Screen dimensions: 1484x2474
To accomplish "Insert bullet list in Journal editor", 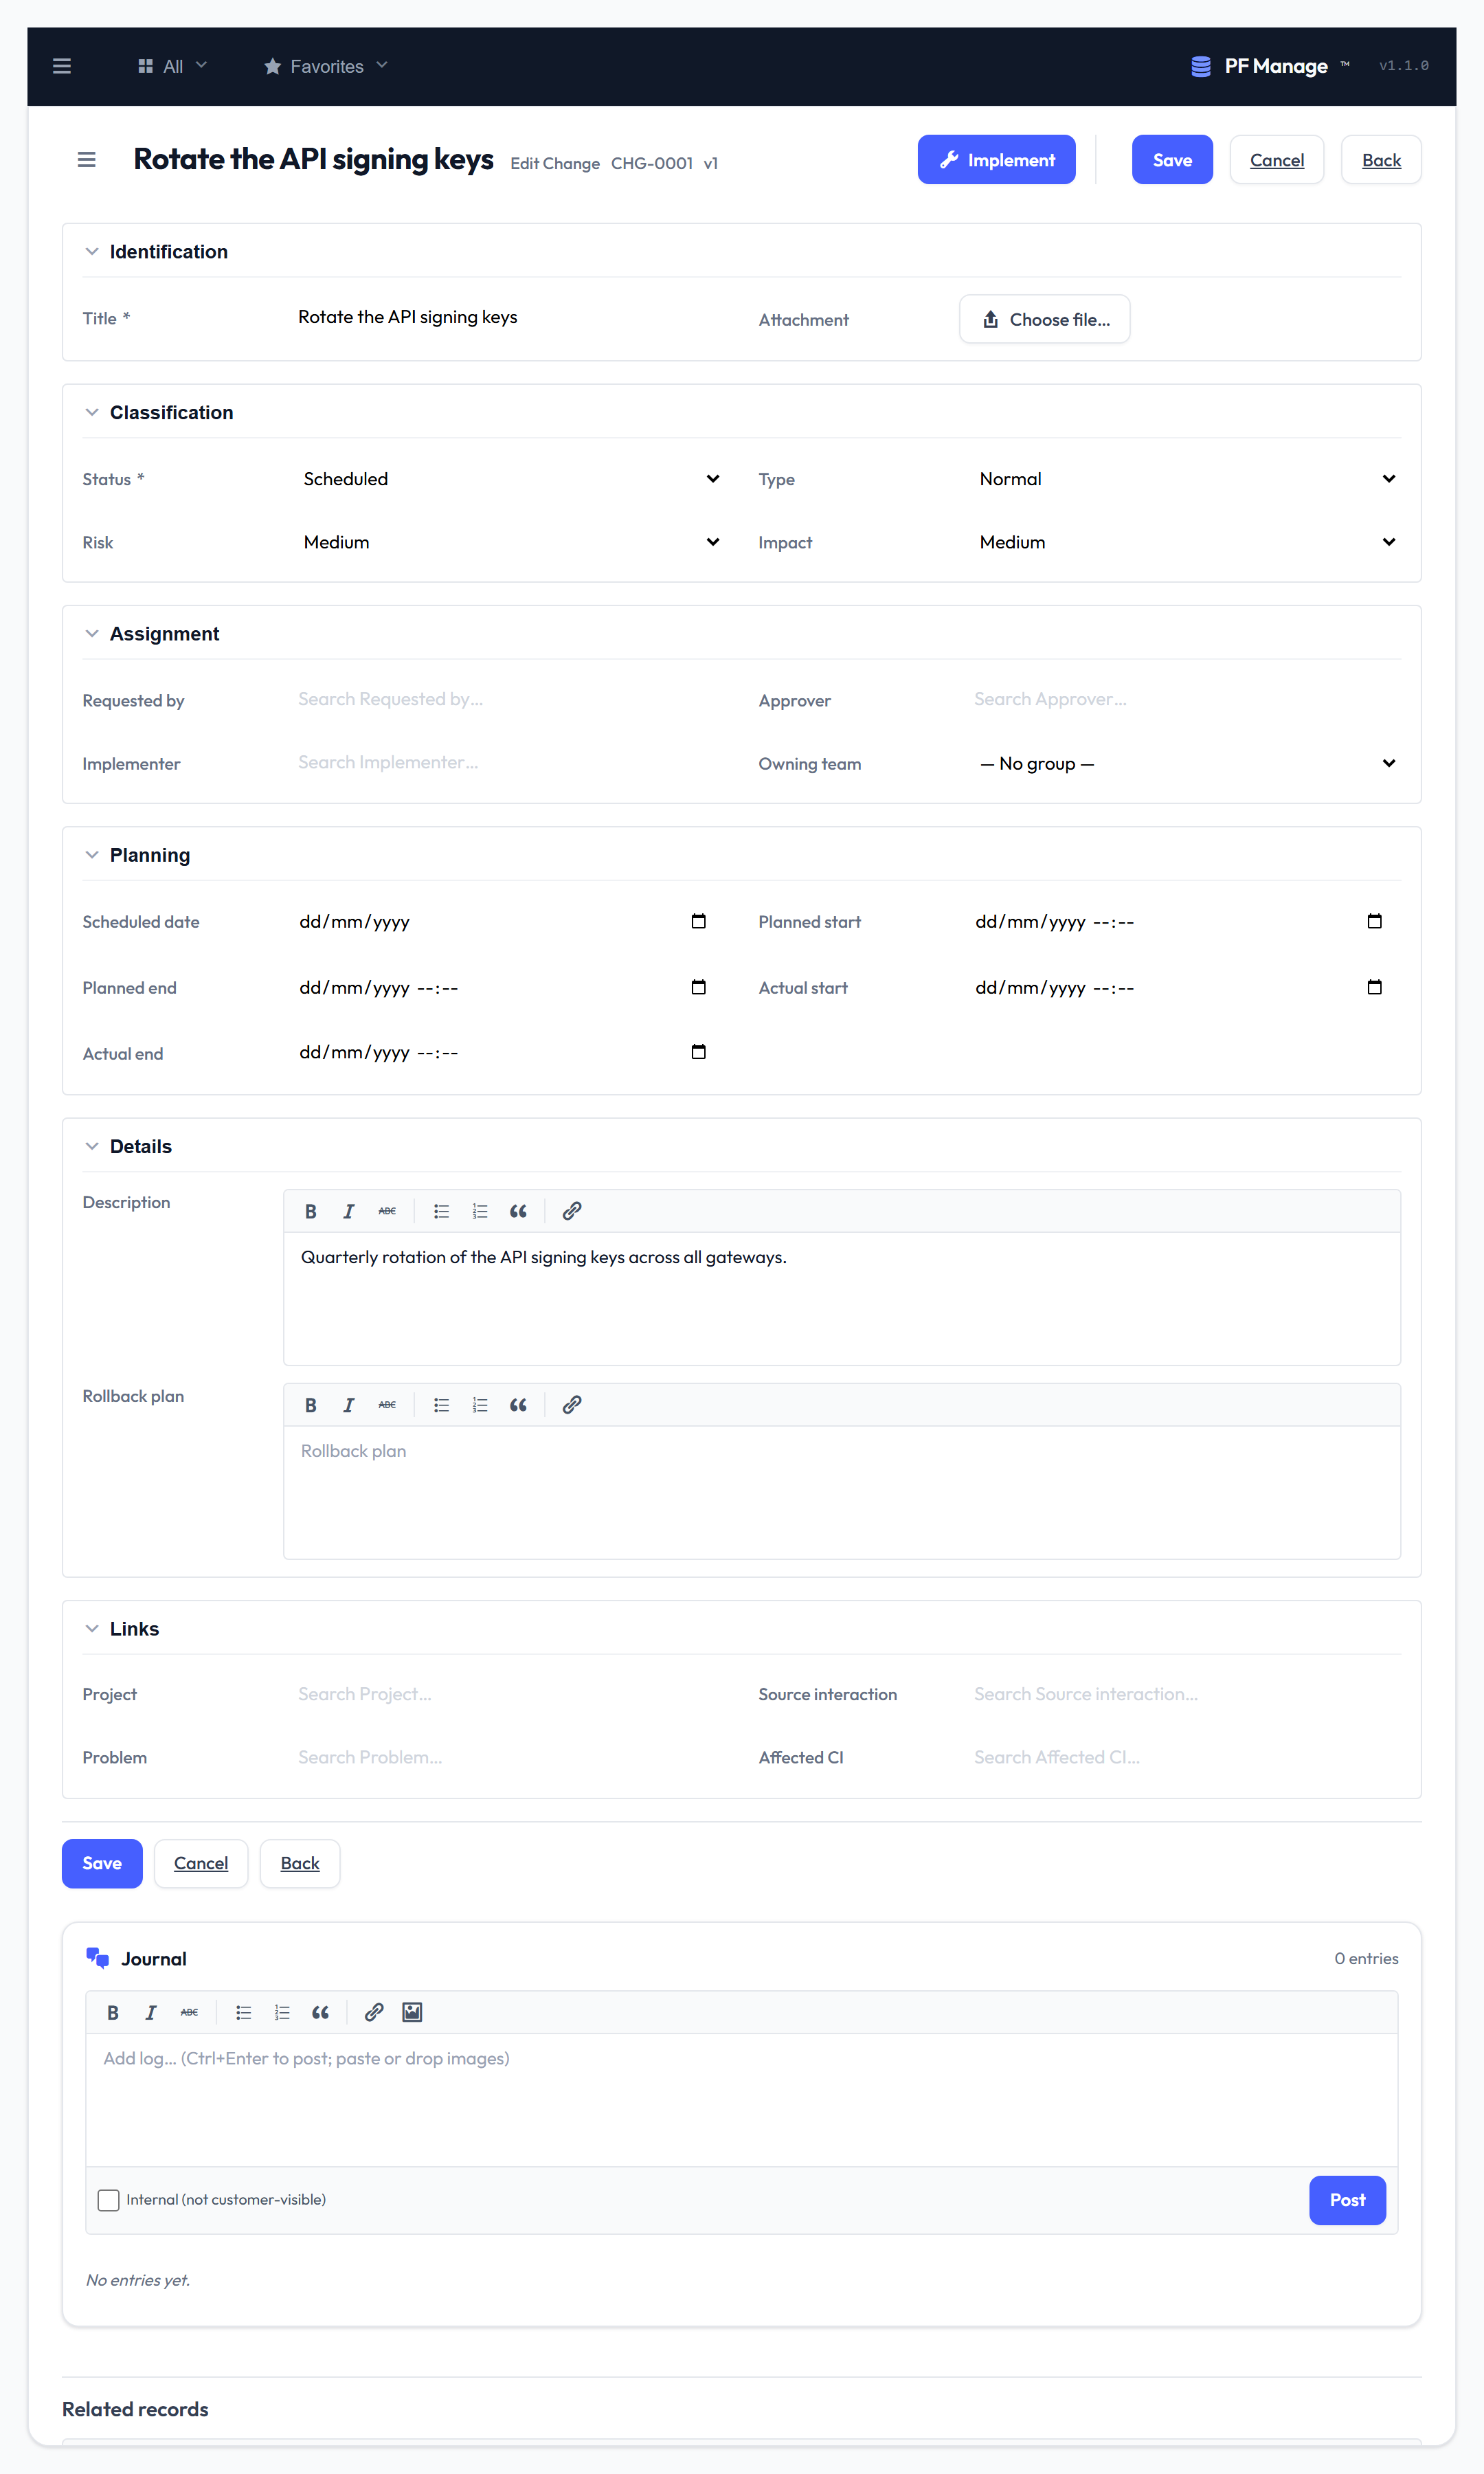I will click(x=243, y=2012).
